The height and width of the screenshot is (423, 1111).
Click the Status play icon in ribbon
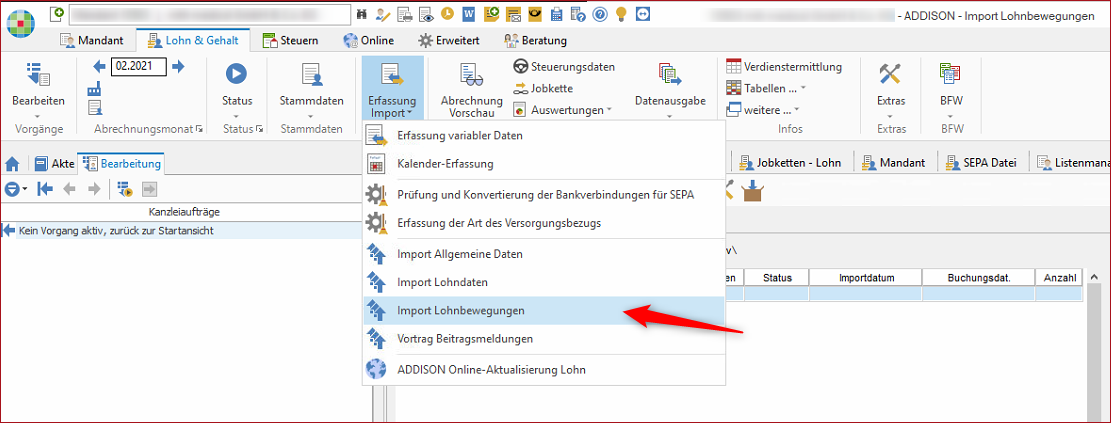236,73
